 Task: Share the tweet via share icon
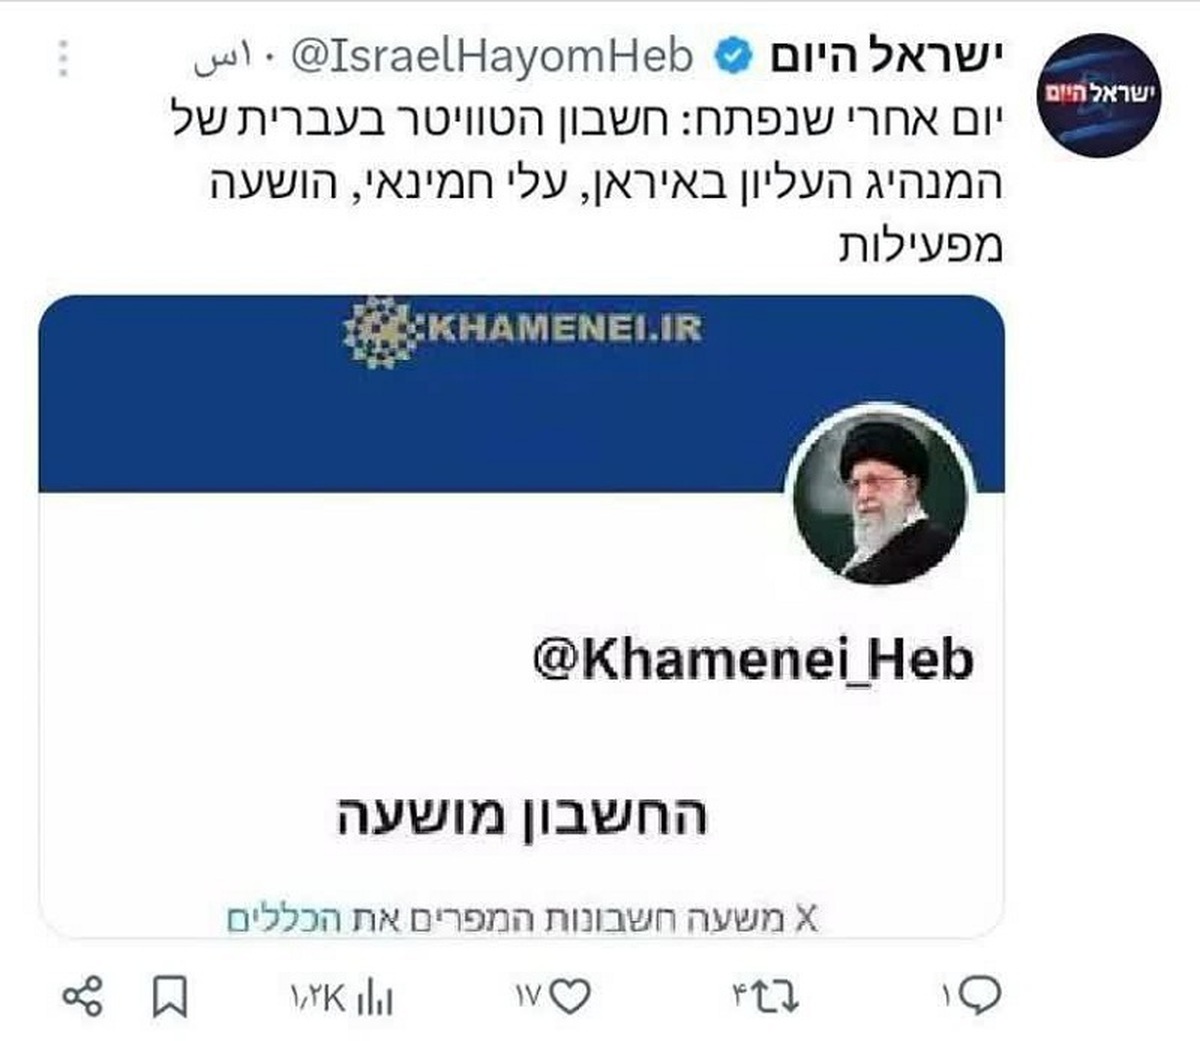(x=82, y=996)
